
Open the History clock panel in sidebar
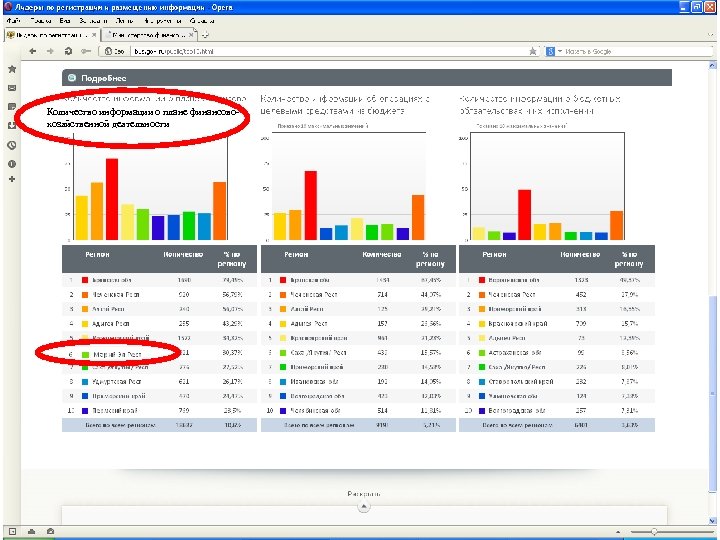click(x=12, y=145)
